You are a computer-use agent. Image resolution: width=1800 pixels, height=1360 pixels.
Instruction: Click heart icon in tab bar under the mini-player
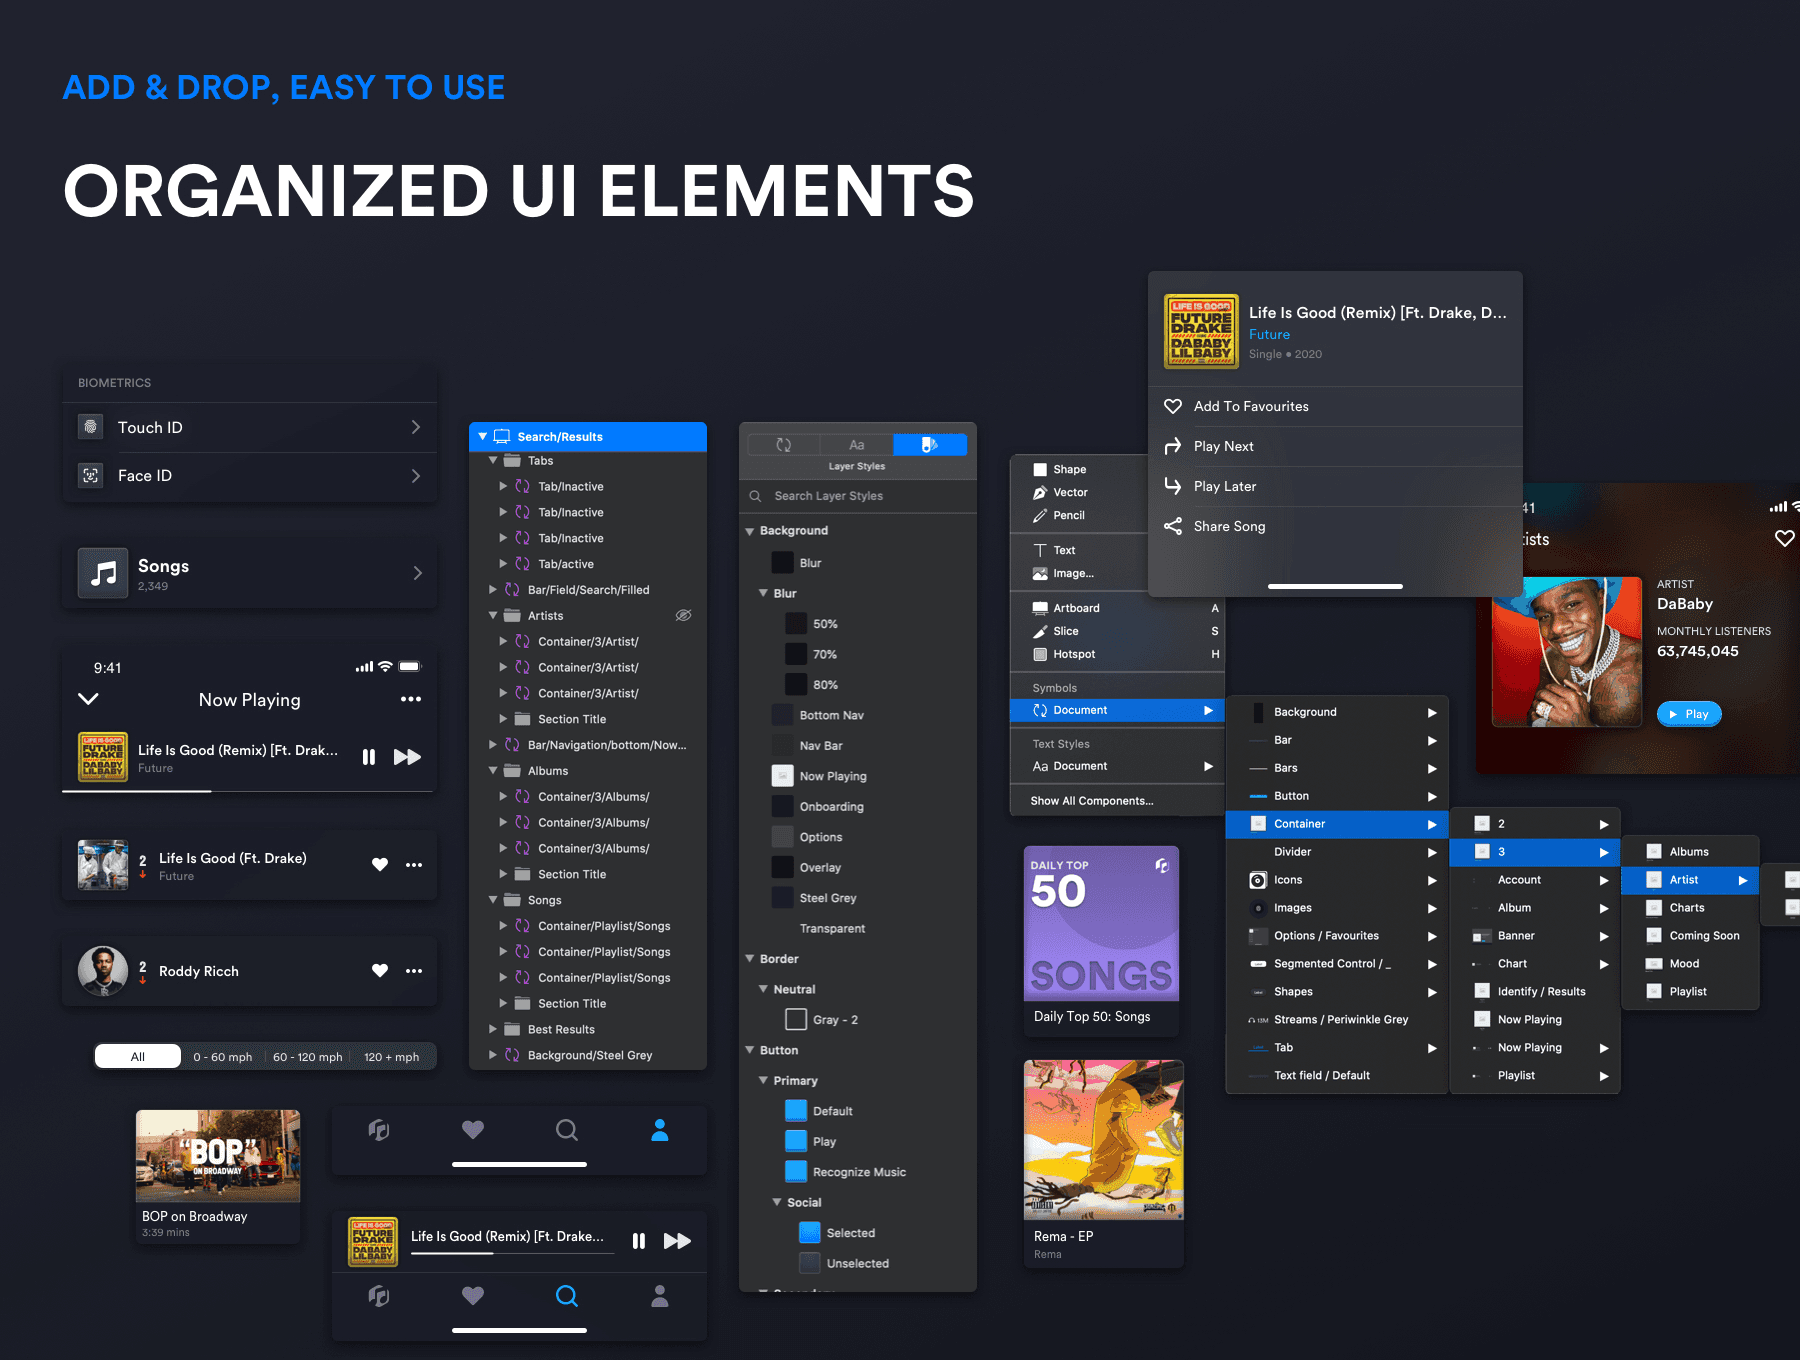pos(473,1296)
